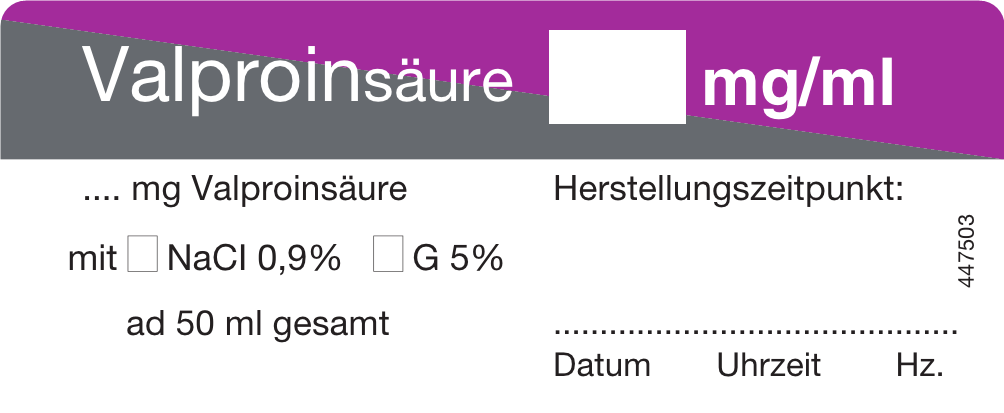Click the small 'säure' suffix in title
This screenshot has width=1004, height=413.
(439, 84)
